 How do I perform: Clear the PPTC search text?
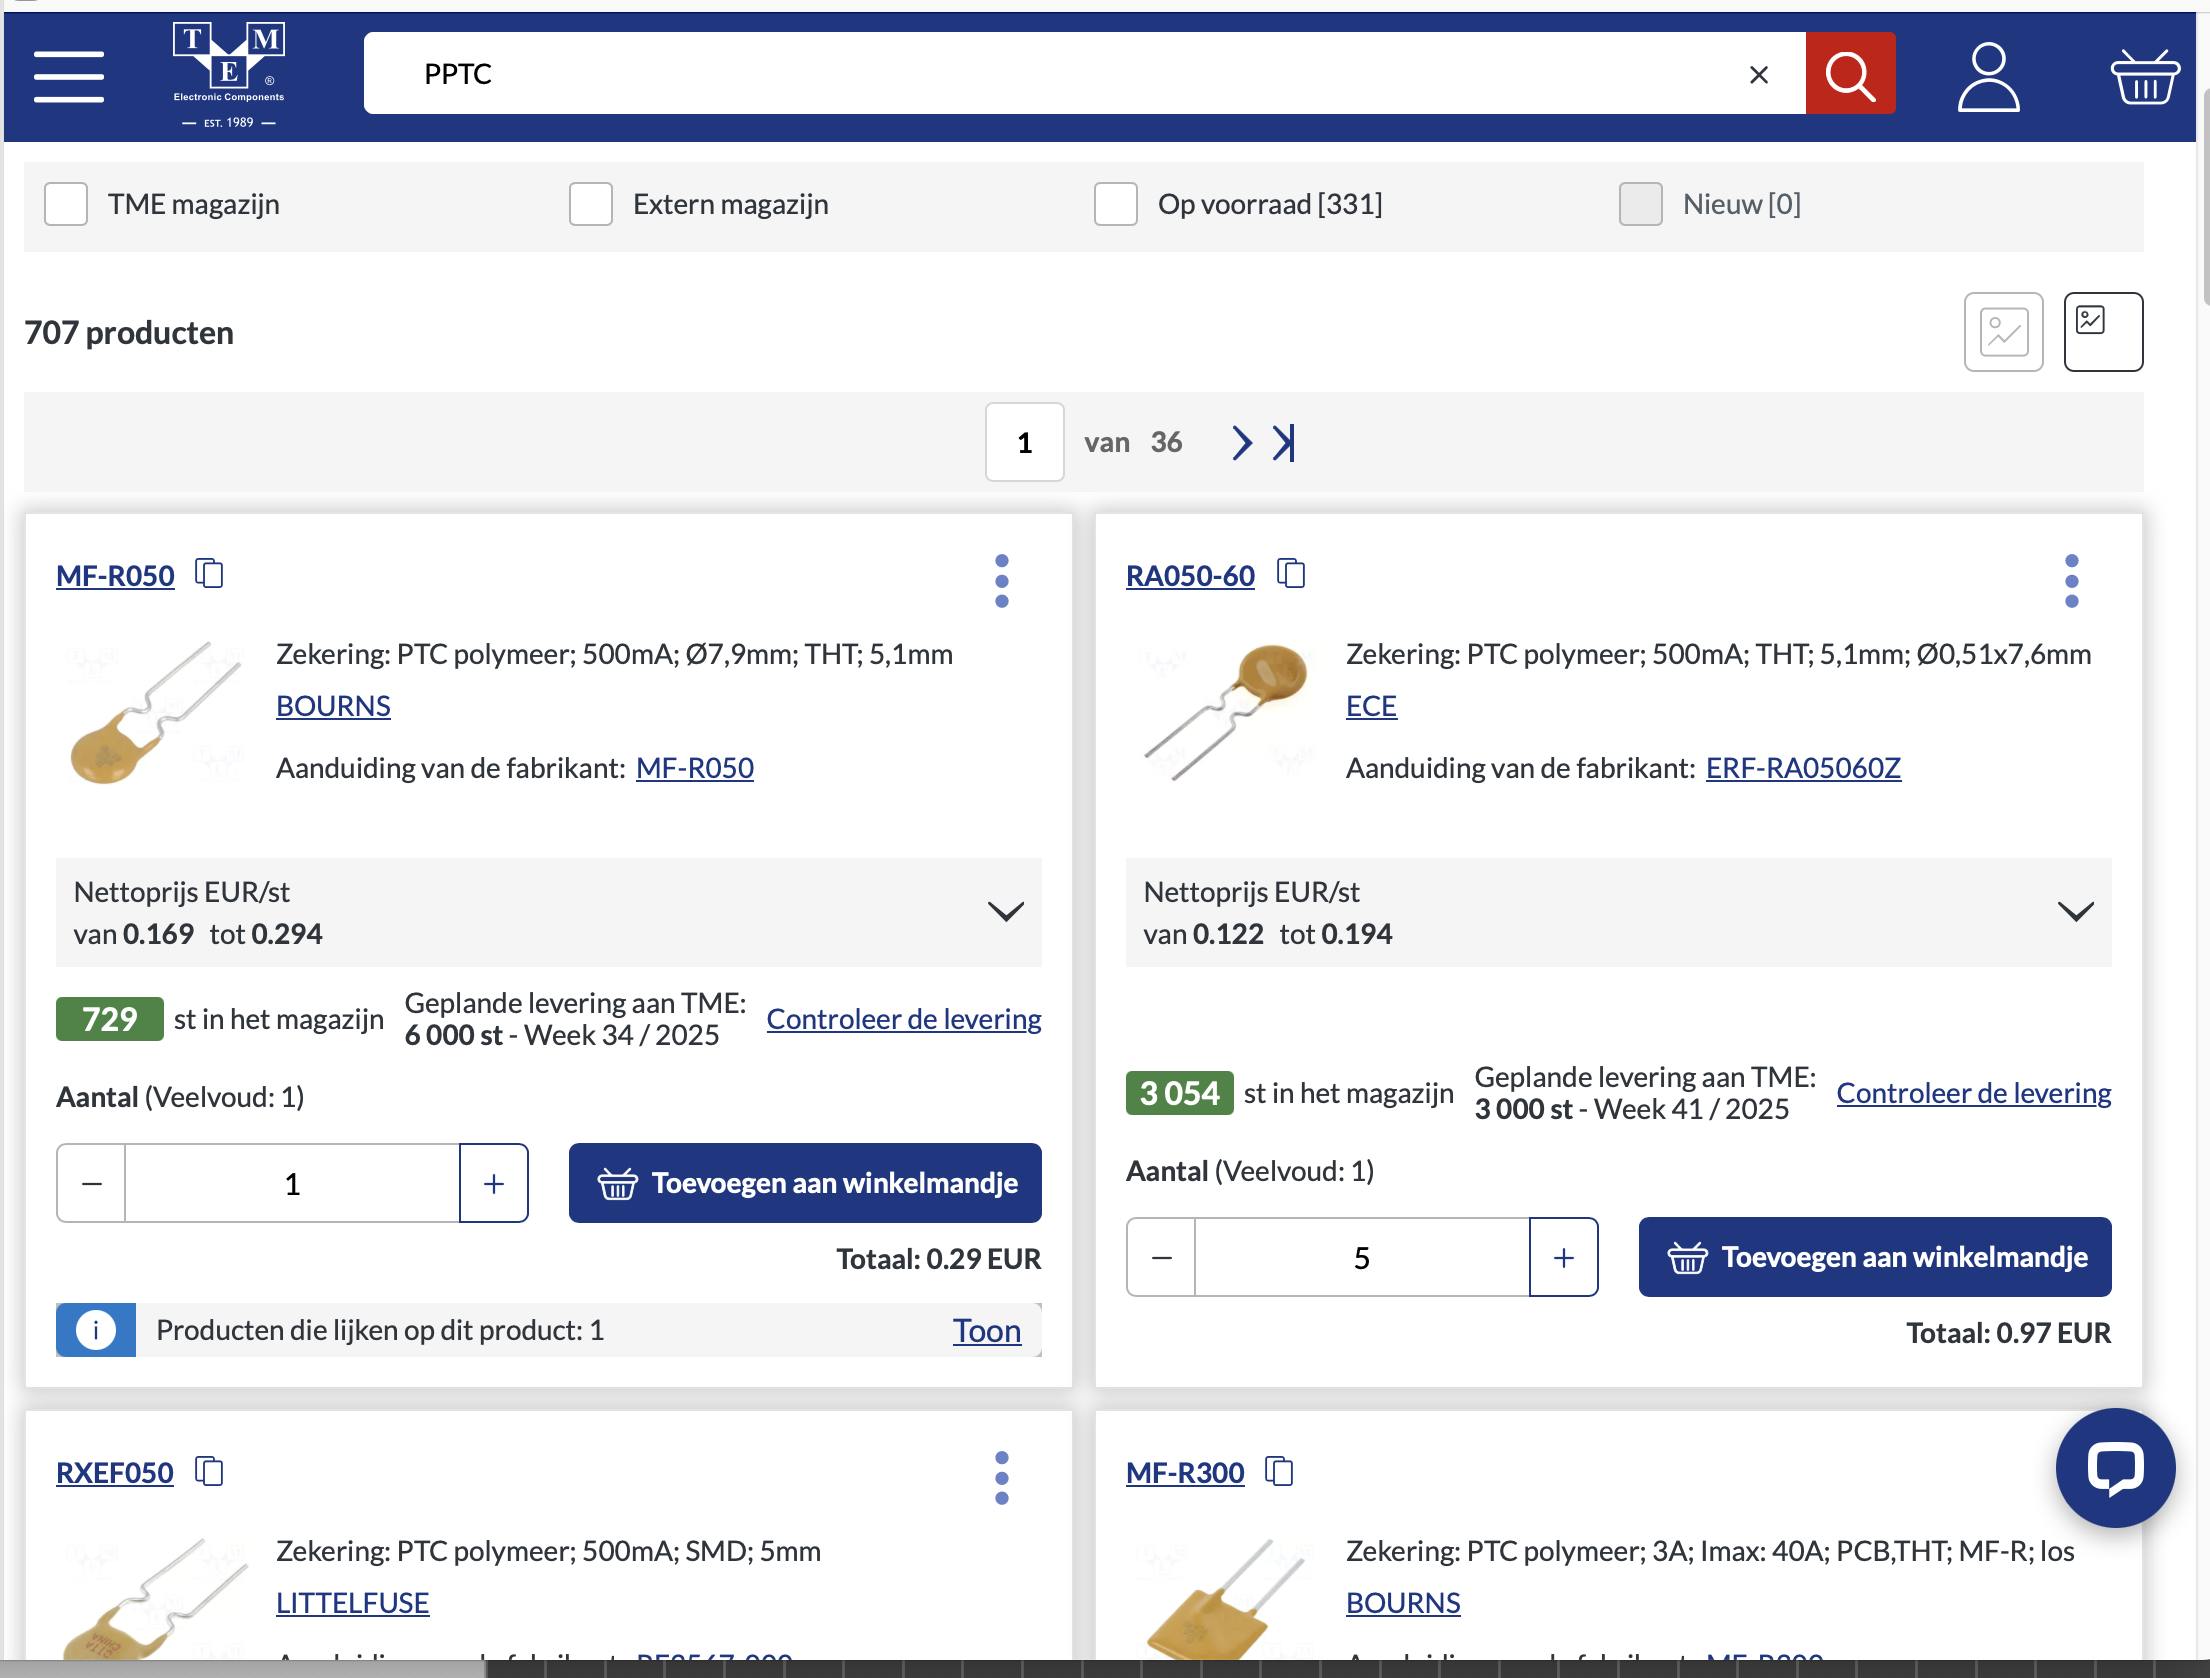click(1759, 74)
